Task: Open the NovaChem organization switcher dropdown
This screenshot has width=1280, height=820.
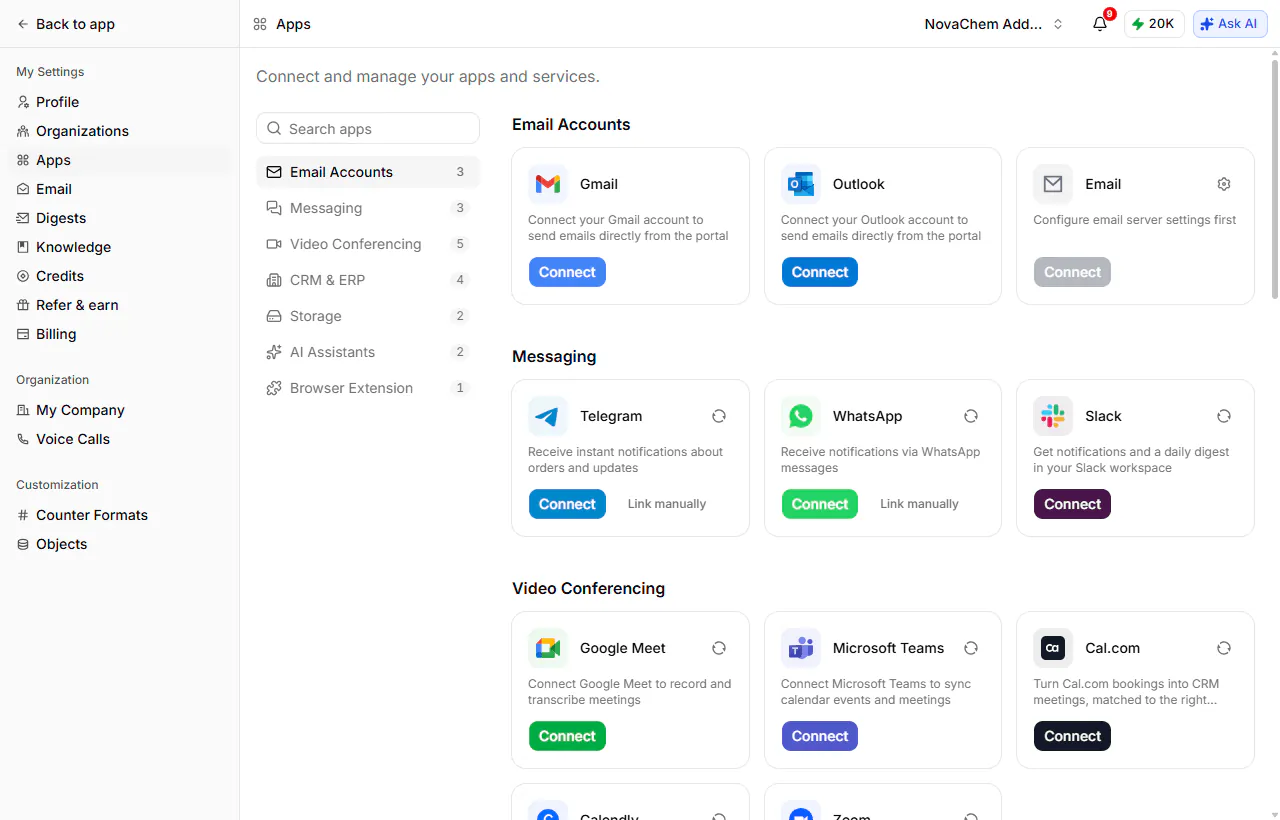Action: [994, 24]
